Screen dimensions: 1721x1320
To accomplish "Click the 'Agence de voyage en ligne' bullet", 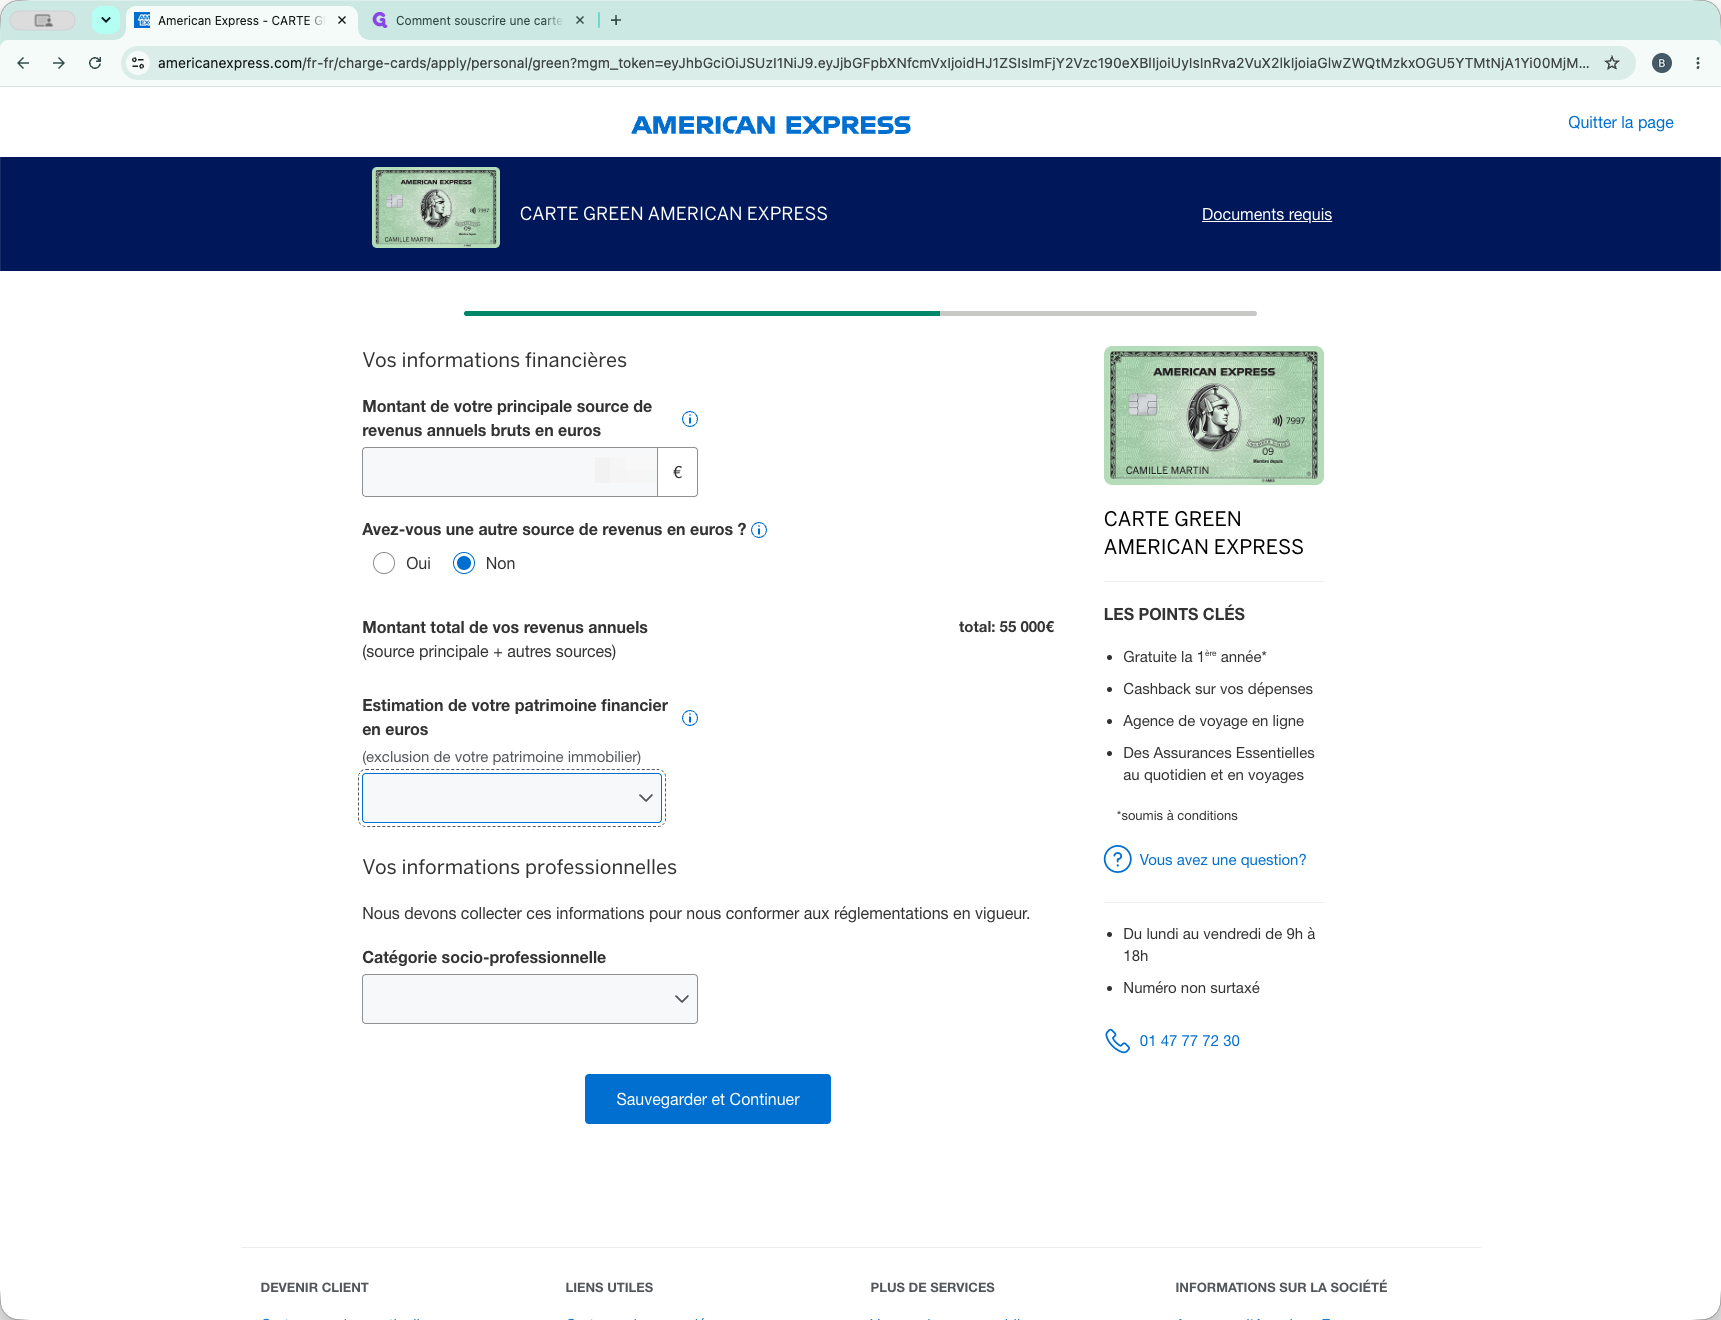I will coord(1213,721).
